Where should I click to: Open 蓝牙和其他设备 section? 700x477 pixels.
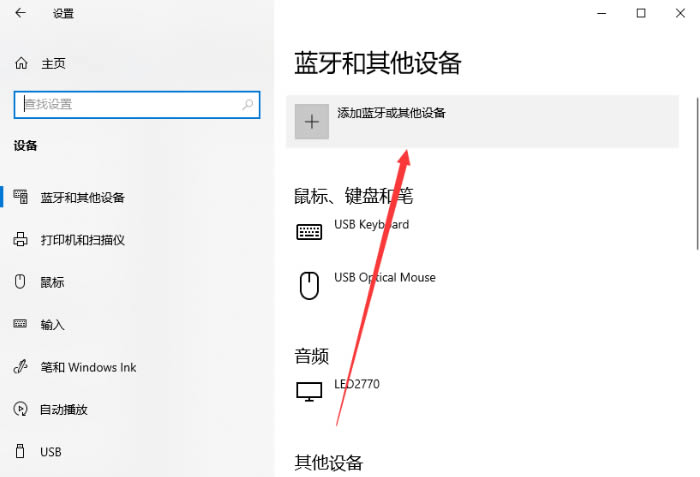[x=82, y=197]
